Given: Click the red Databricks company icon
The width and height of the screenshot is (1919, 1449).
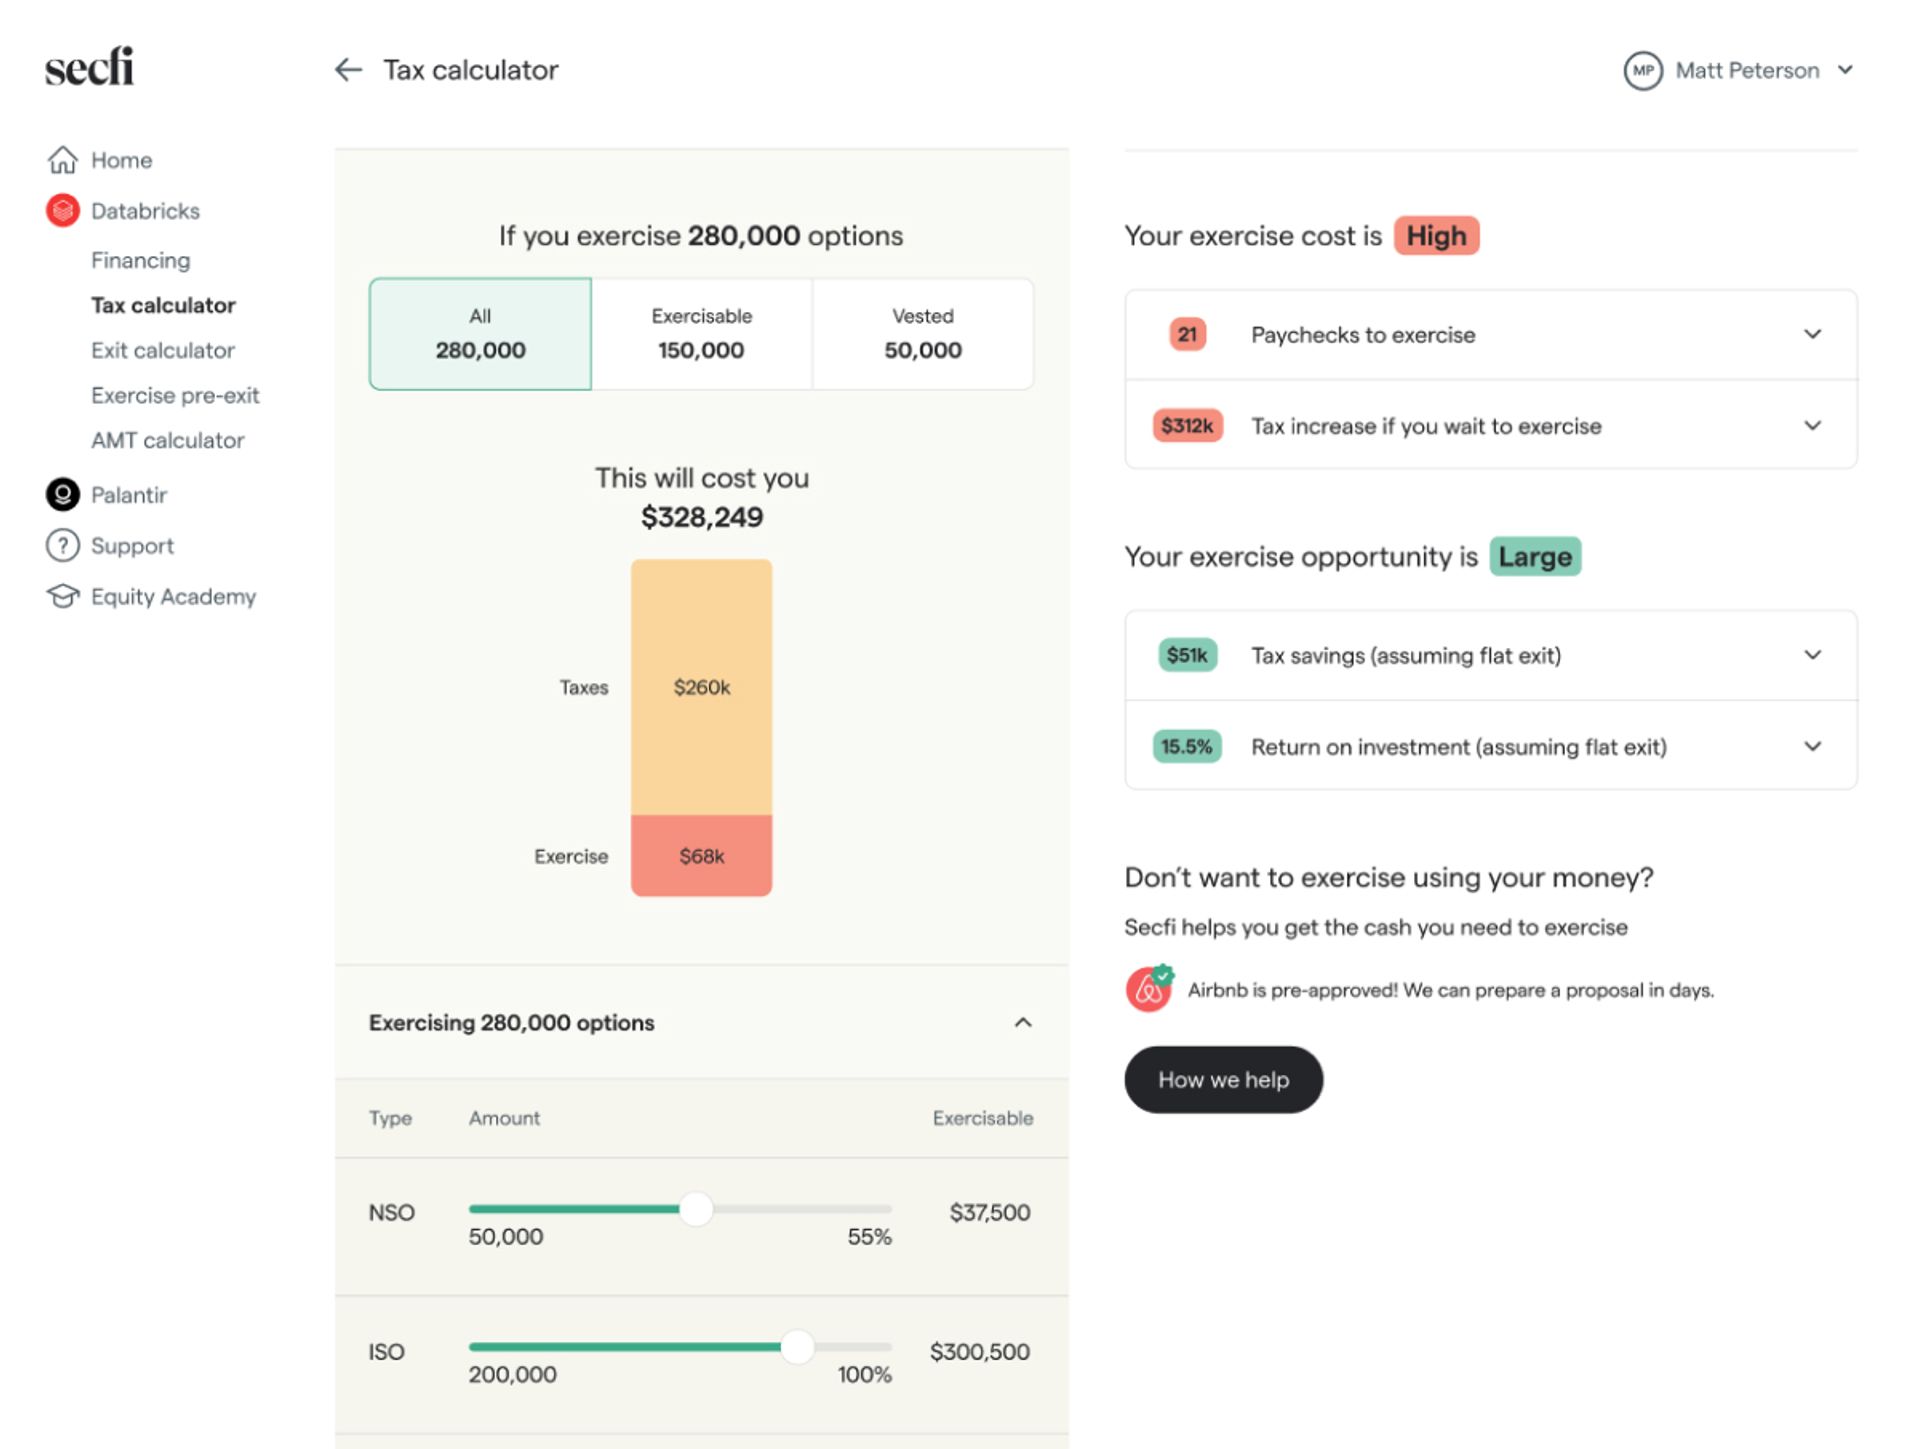Looking at the screenshot, I should click(x=62, y=211).
